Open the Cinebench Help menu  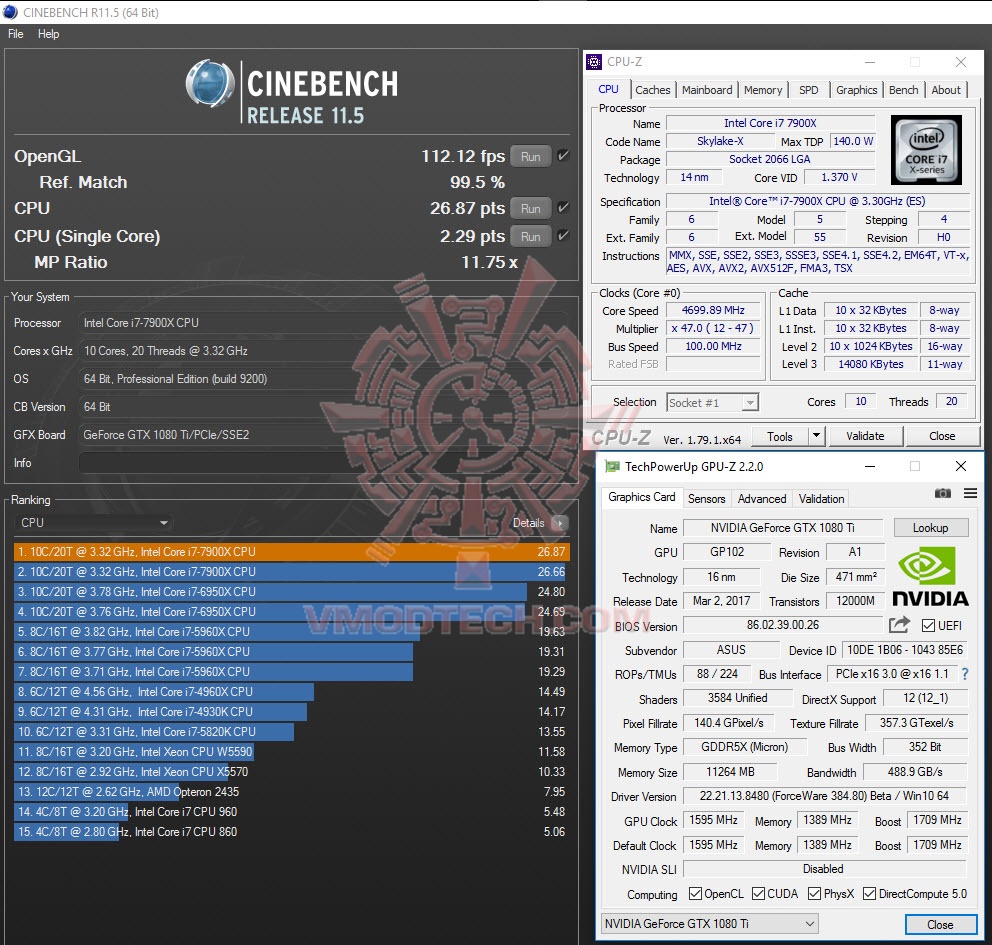(x=49, y=34)
